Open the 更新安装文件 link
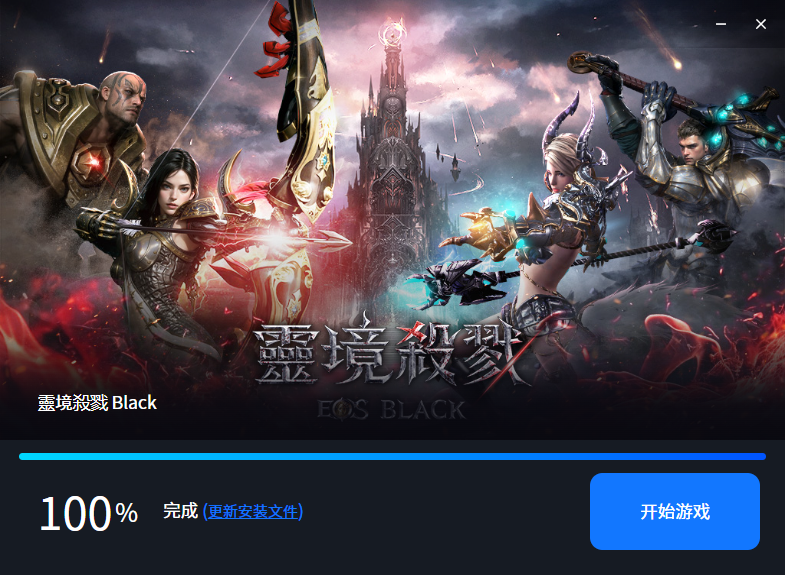Screen dimensions: 785x575 click(x=253, y=511)
